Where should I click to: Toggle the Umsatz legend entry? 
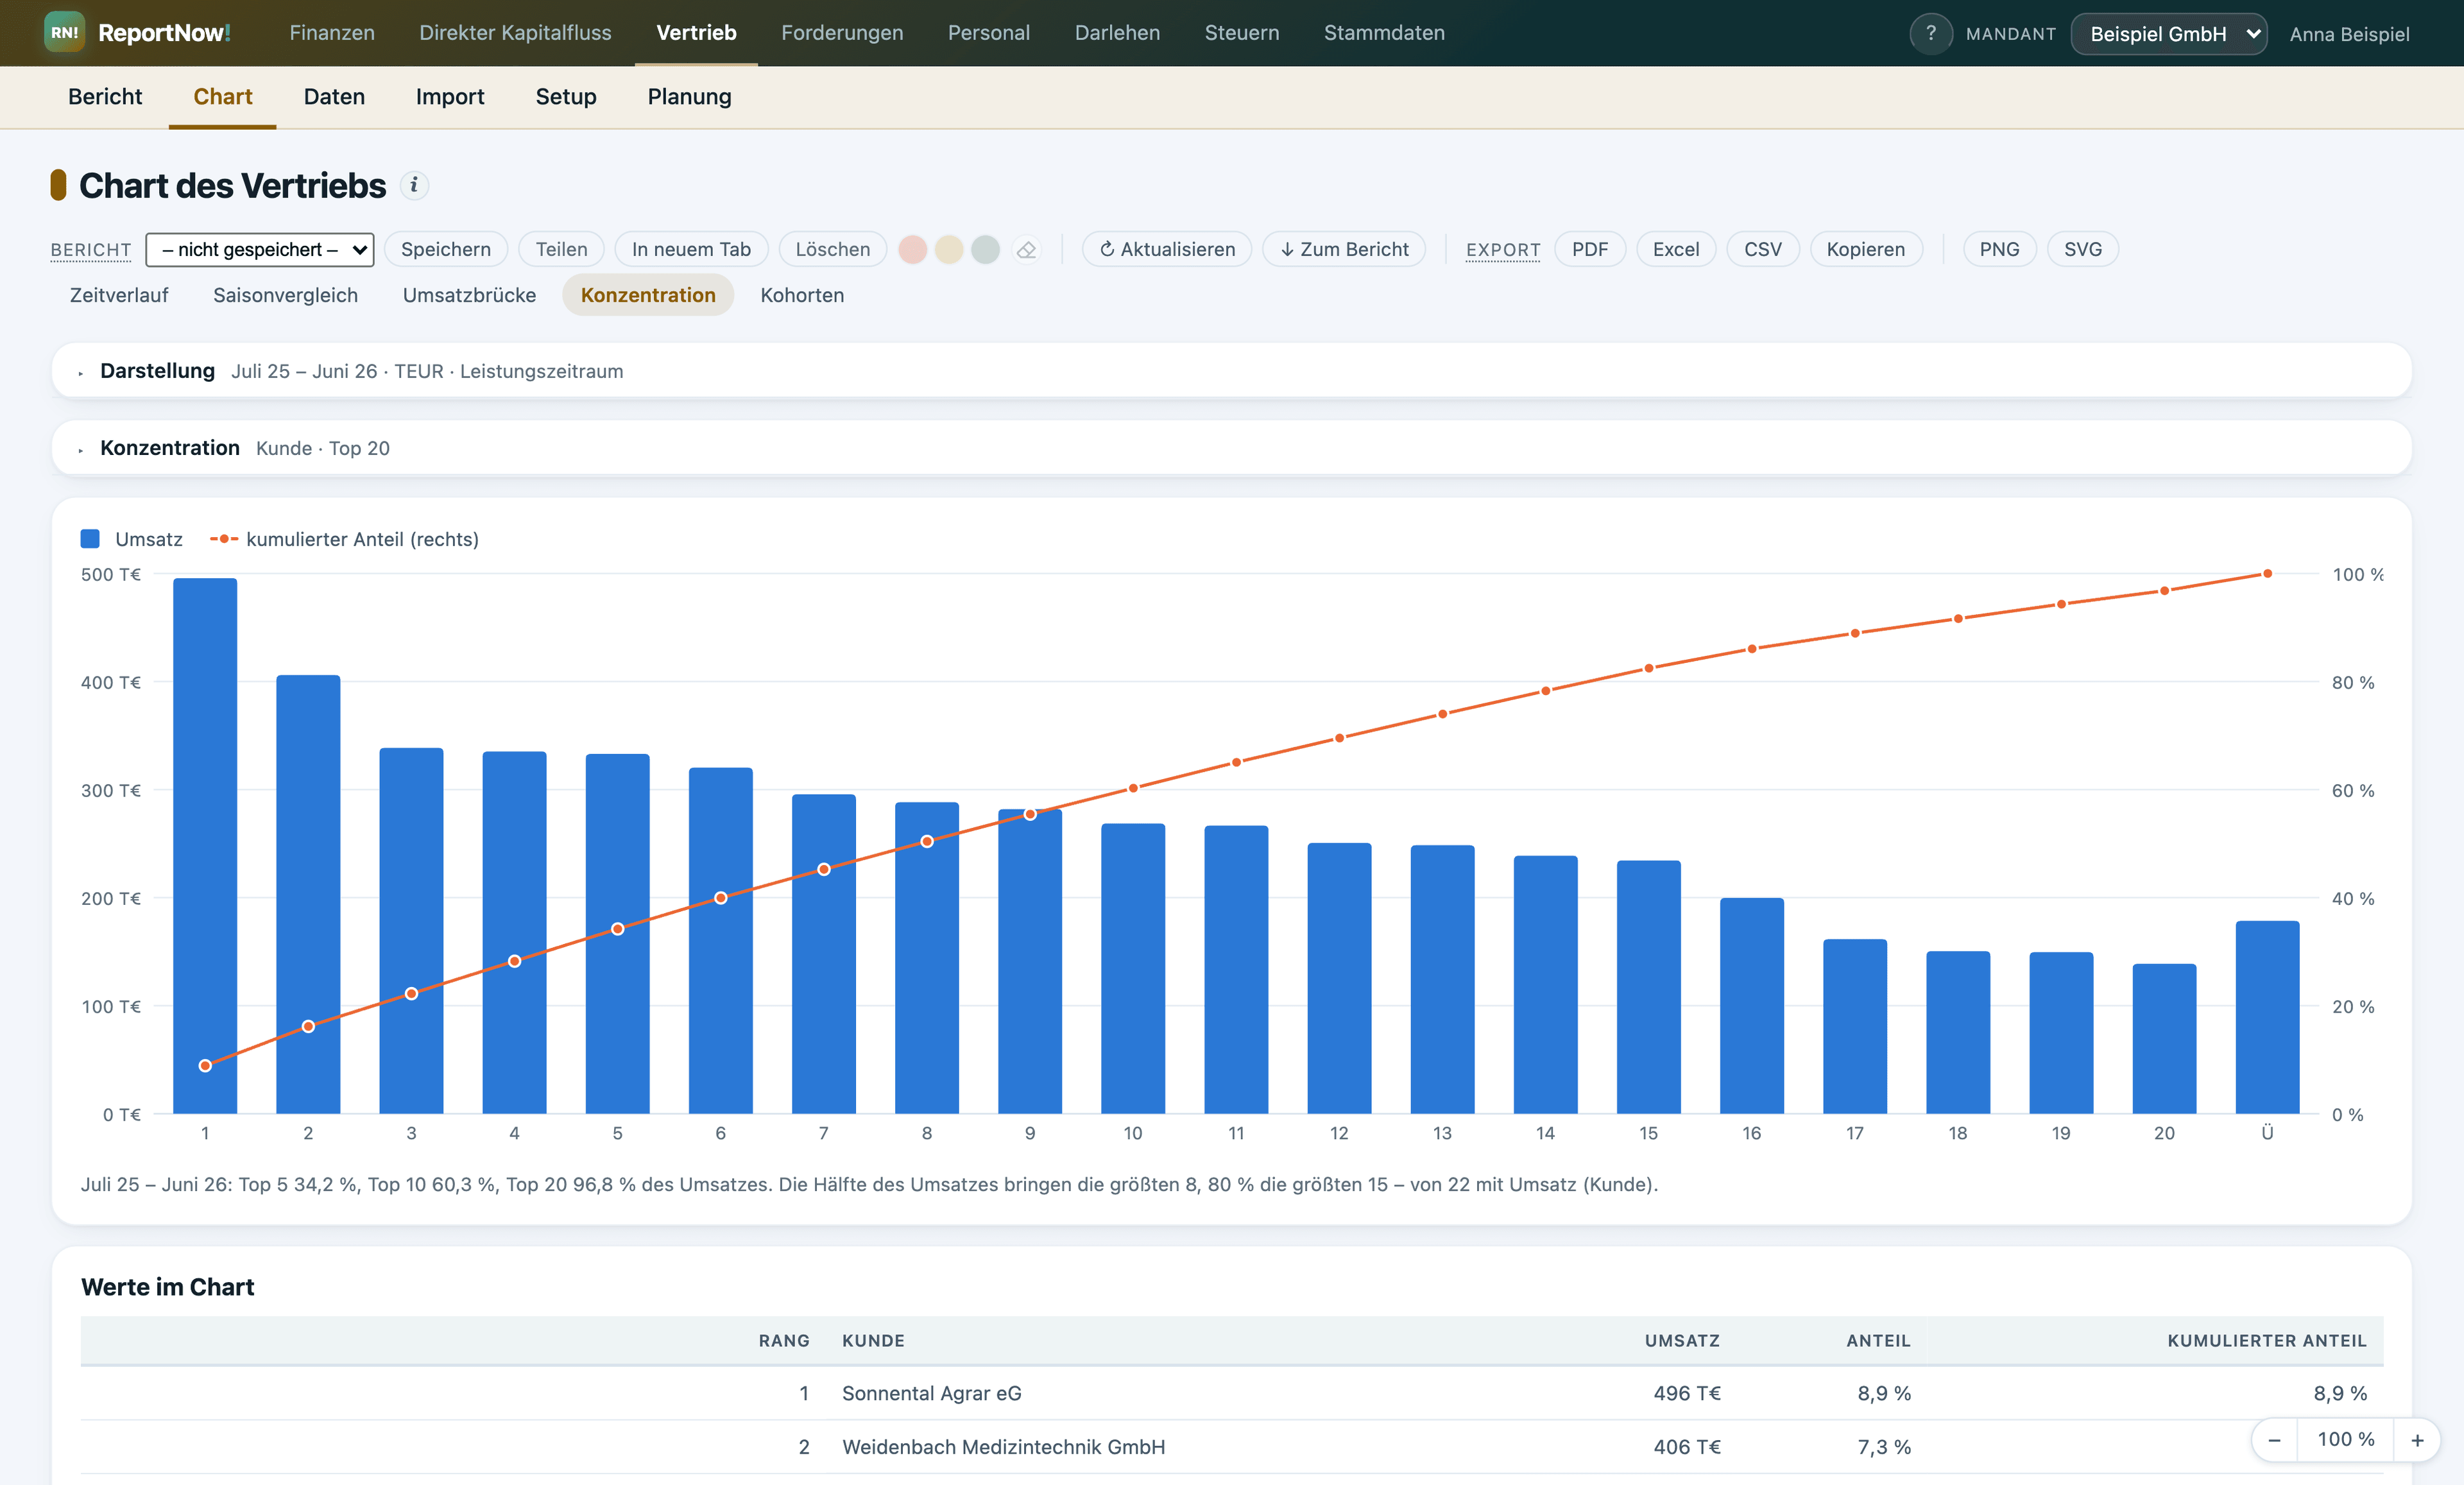(131, 539)
